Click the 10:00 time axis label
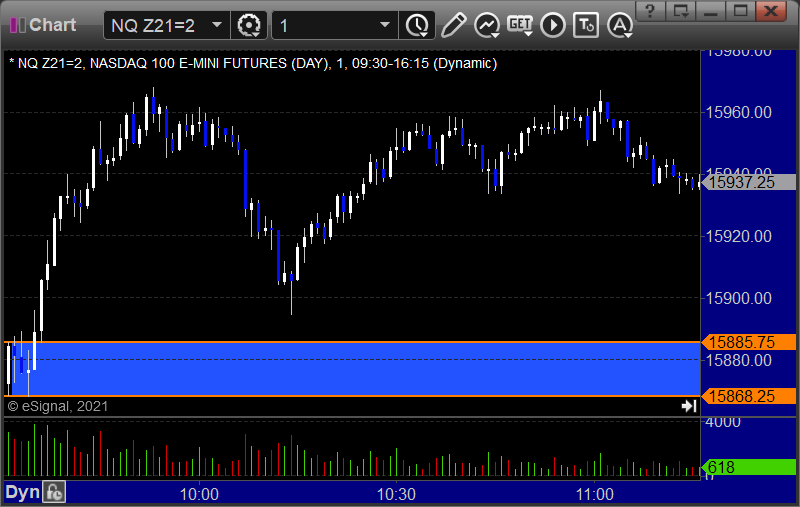 point(199,494)
